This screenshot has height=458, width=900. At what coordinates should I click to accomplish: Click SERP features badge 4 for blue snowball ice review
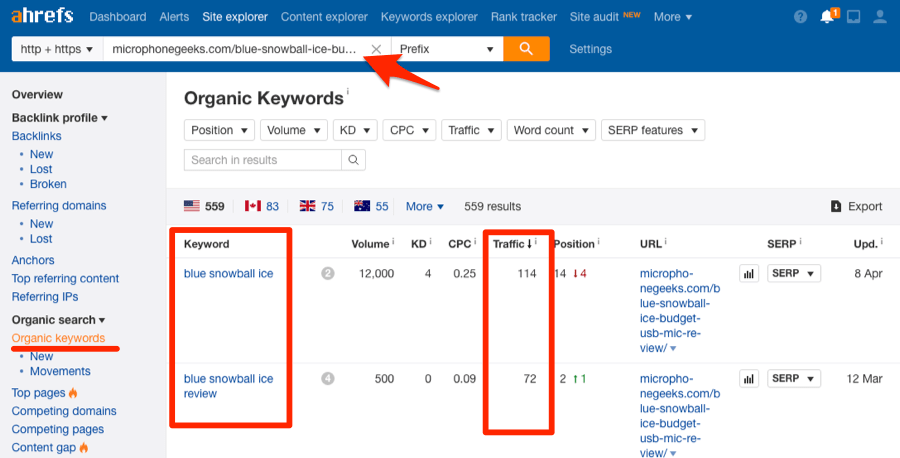pos(328,379)
